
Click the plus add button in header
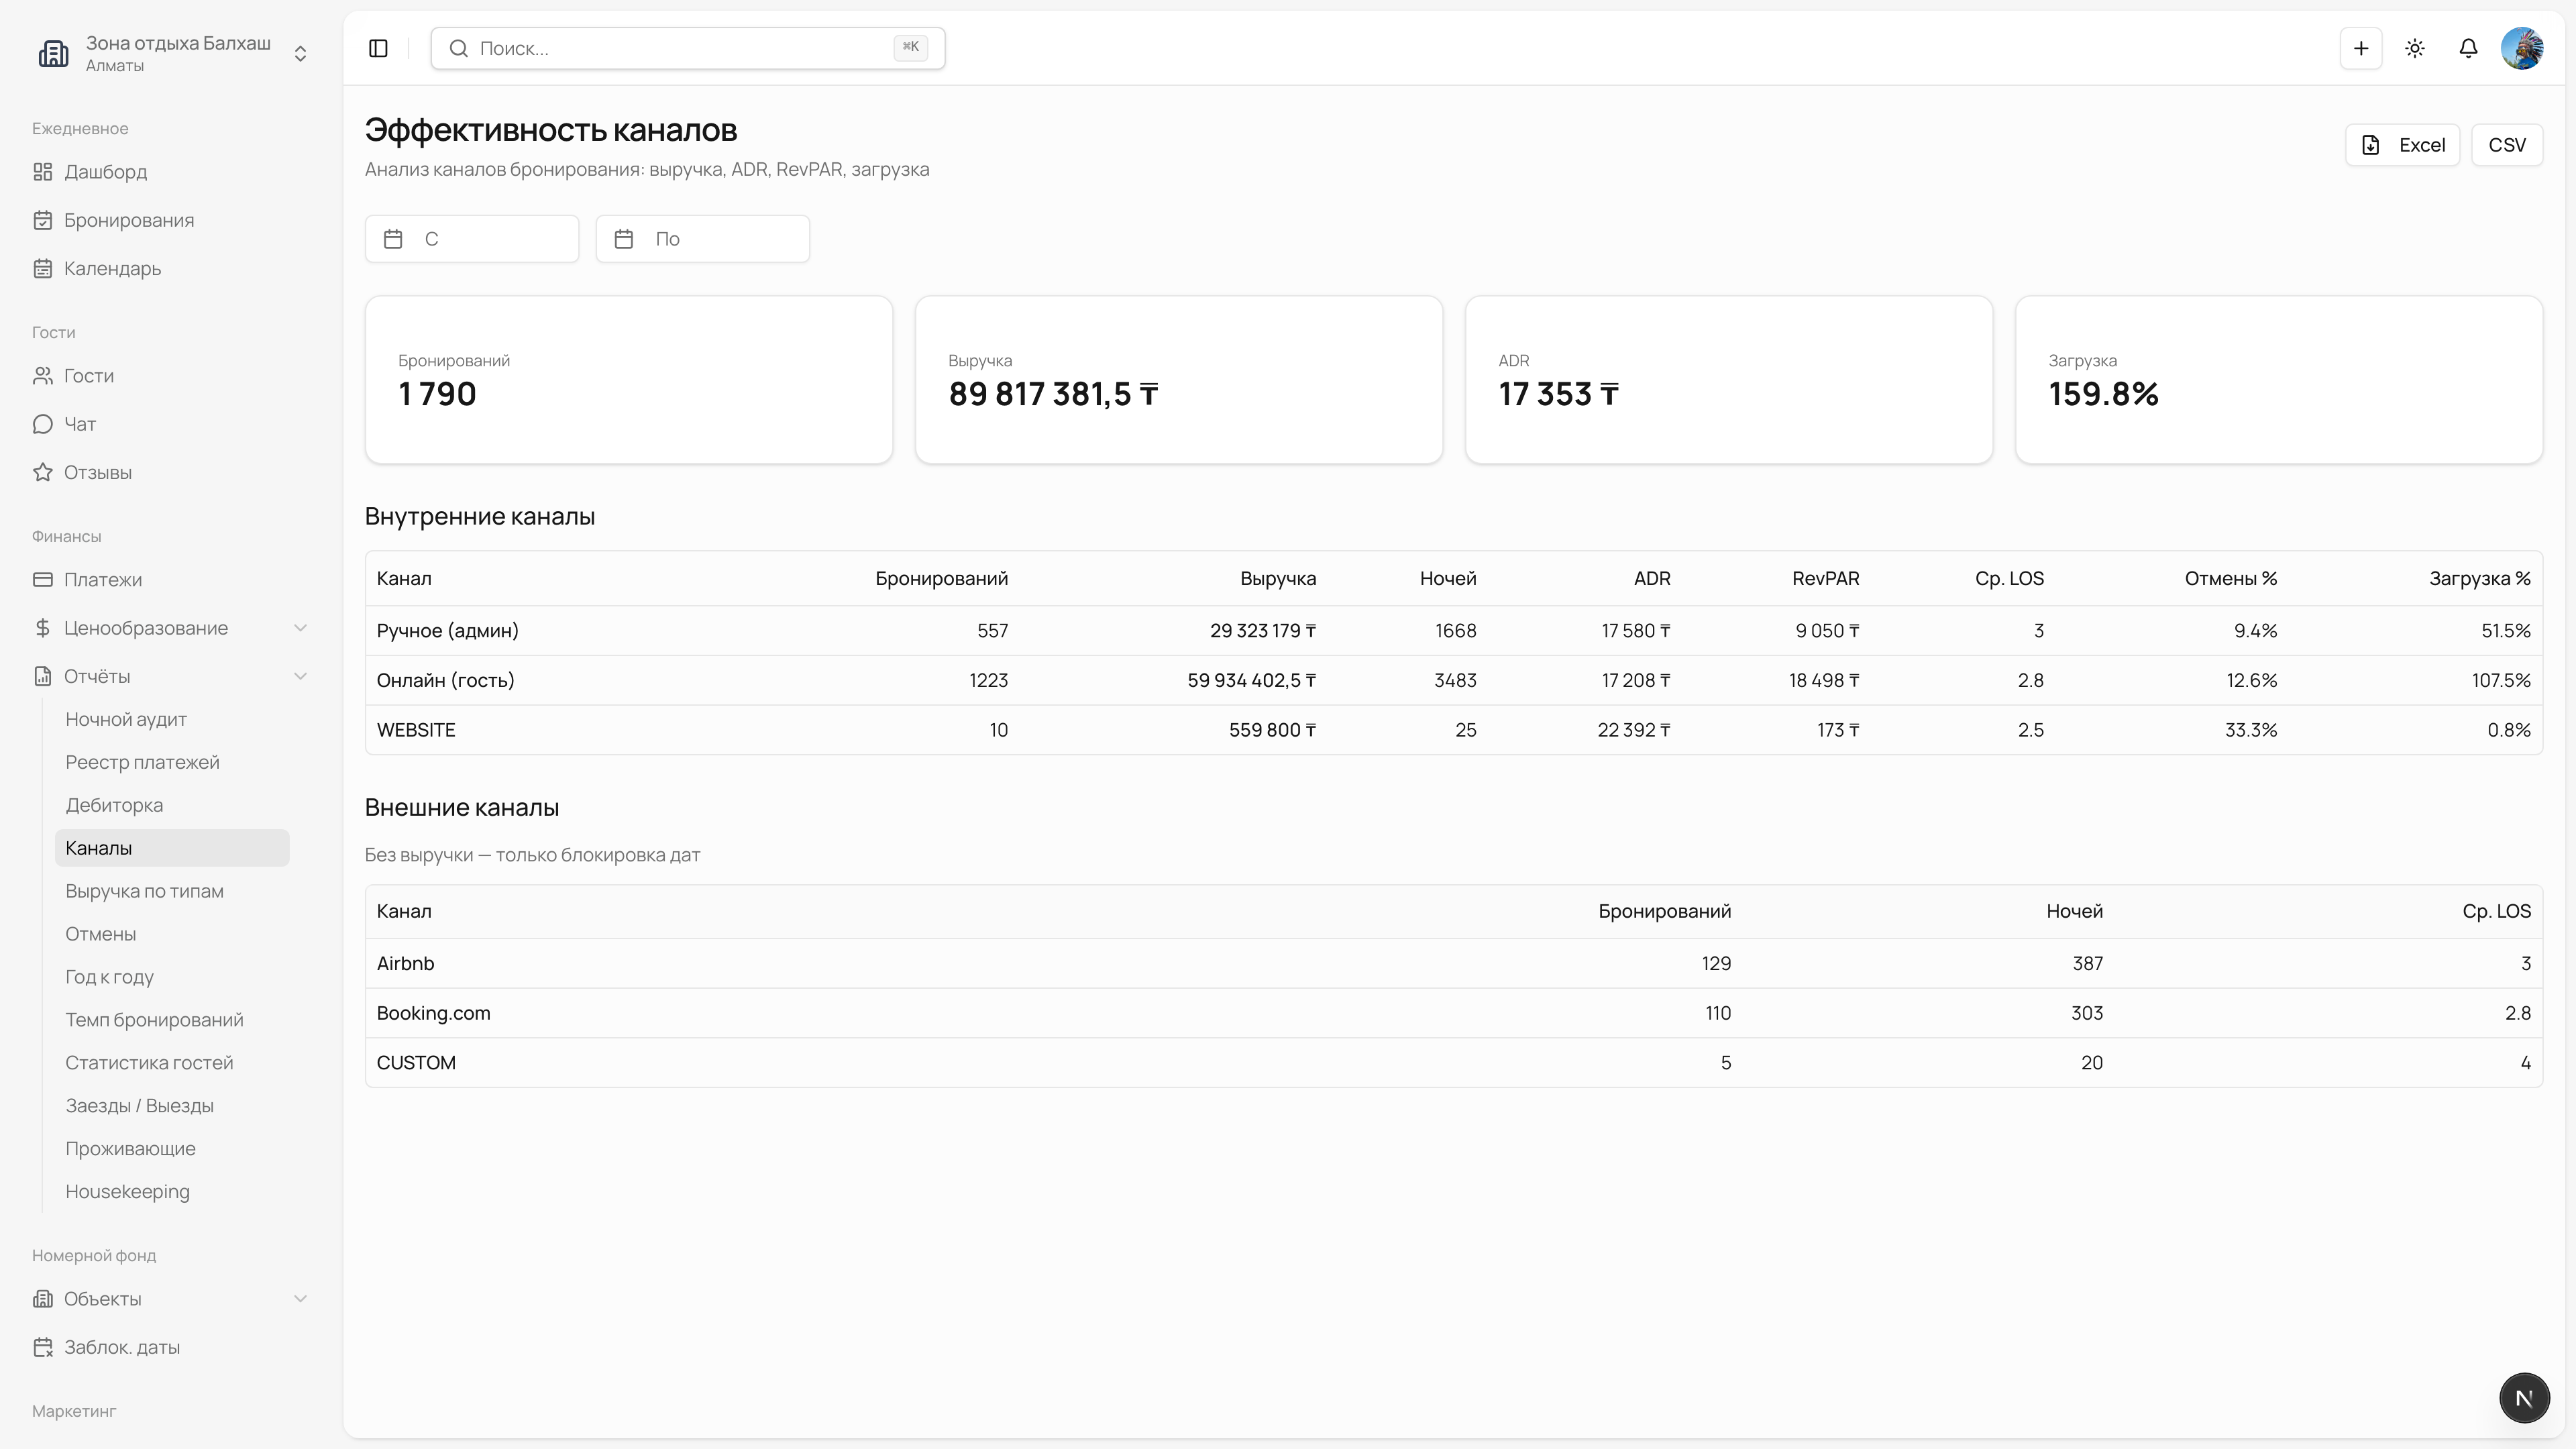pyautogui.click(x=2361, y=48)
